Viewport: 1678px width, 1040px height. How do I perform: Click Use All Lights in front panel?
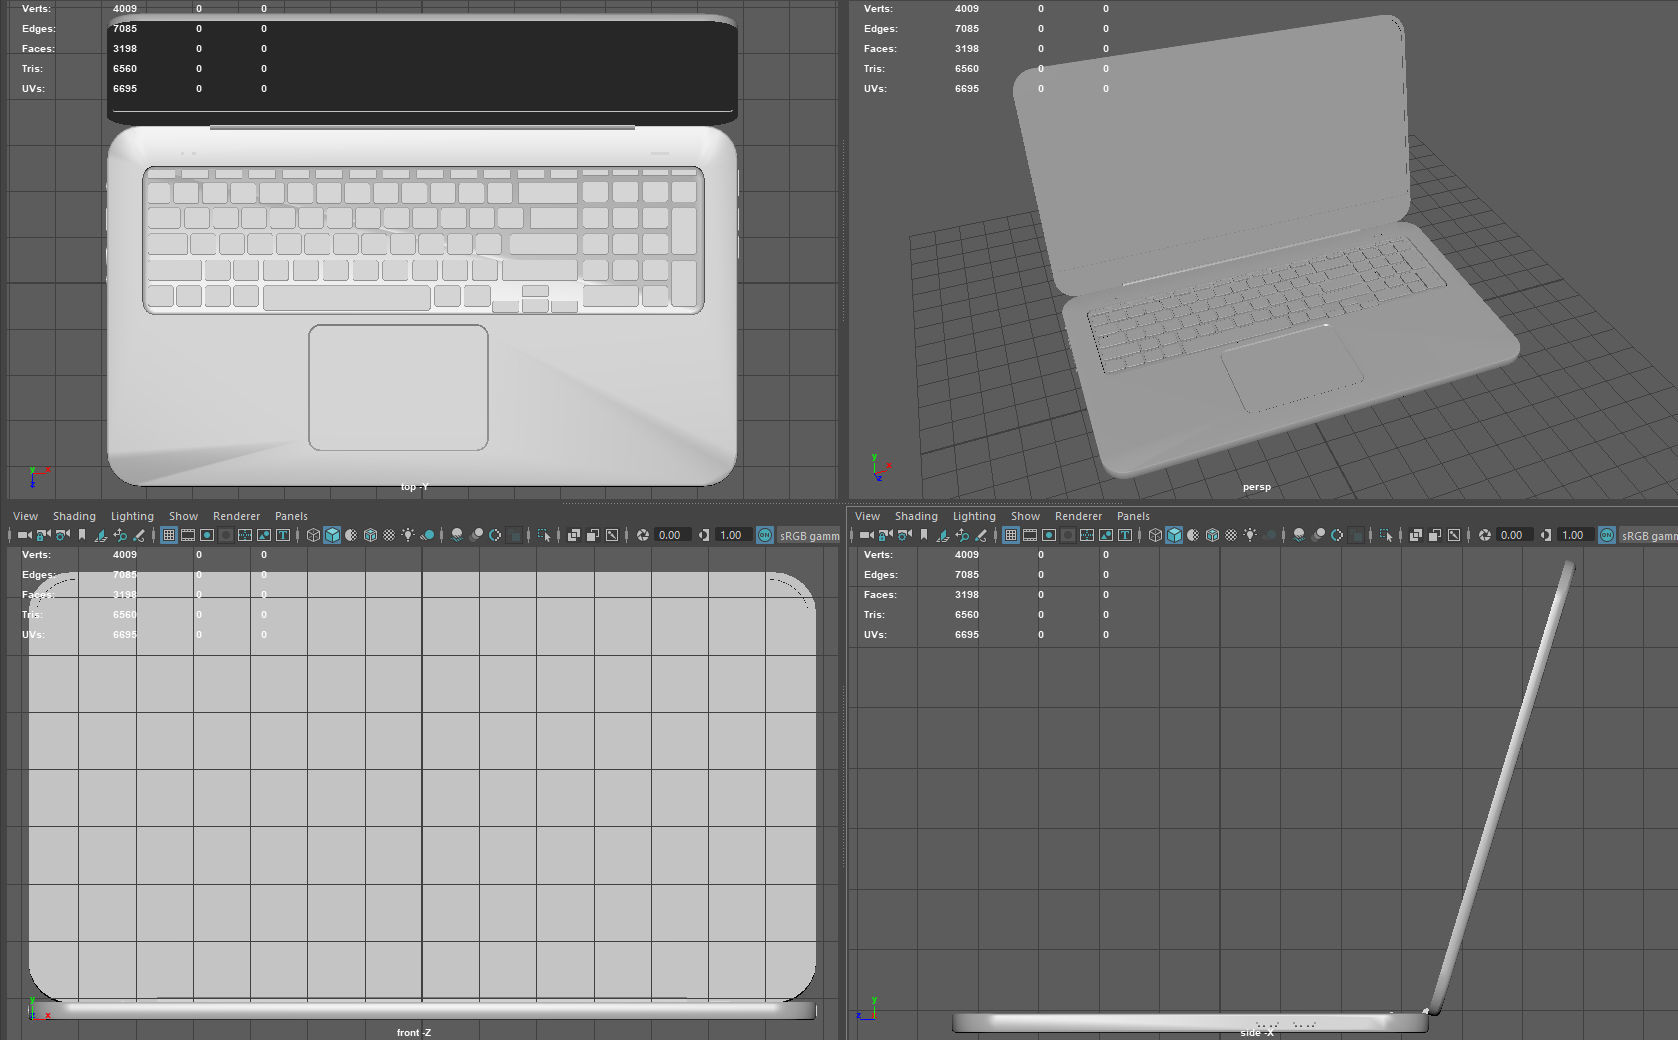click(408, 535)
